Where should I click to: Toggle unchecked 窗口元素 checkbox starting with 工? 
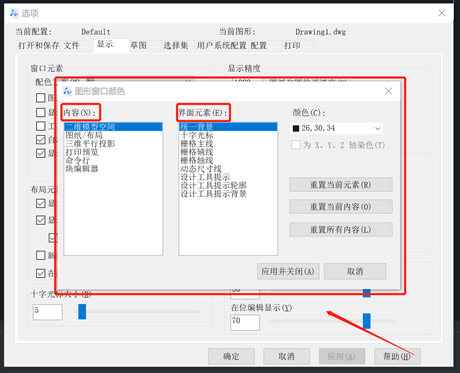click(x=41, y=126)
